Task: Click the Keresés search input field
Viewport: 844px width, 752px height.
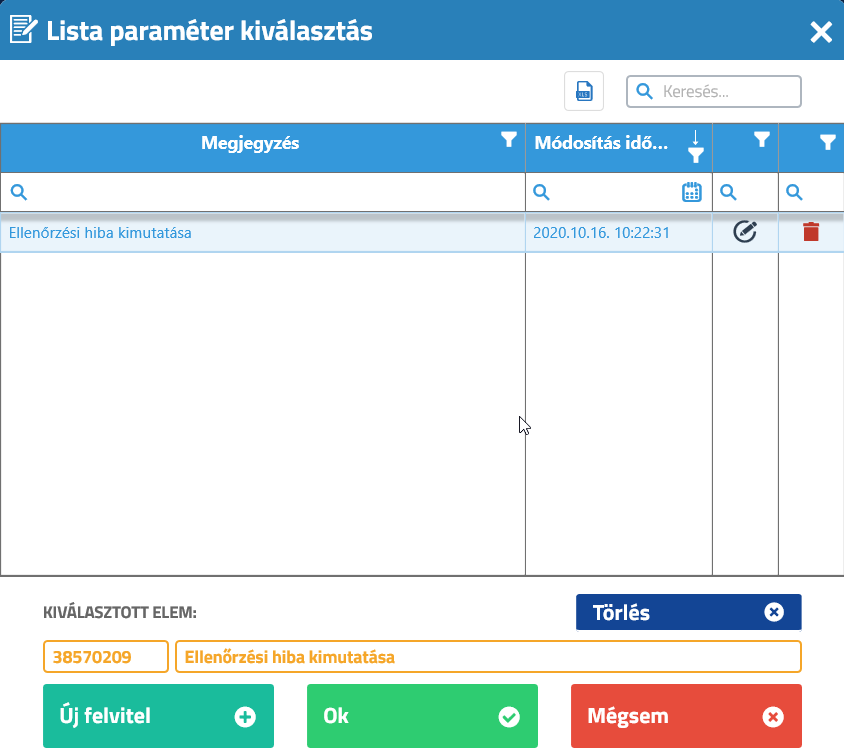Action: pyautogui.click(x=714, y=92)
